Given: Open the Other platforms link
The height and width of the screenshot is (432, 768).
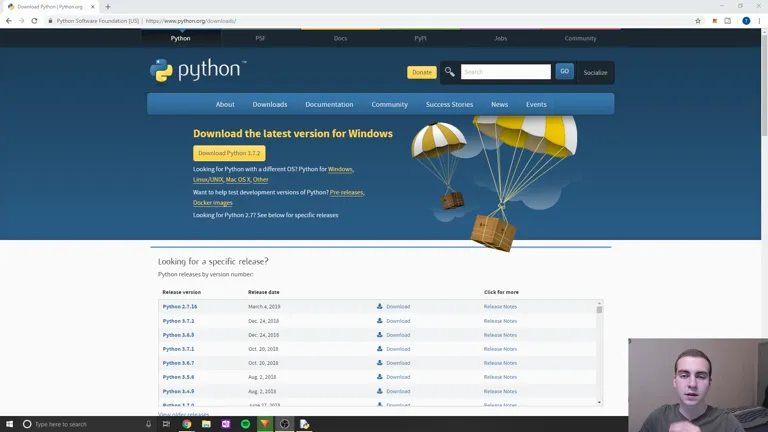Looking at the screenshot, I should click(261, 180).
